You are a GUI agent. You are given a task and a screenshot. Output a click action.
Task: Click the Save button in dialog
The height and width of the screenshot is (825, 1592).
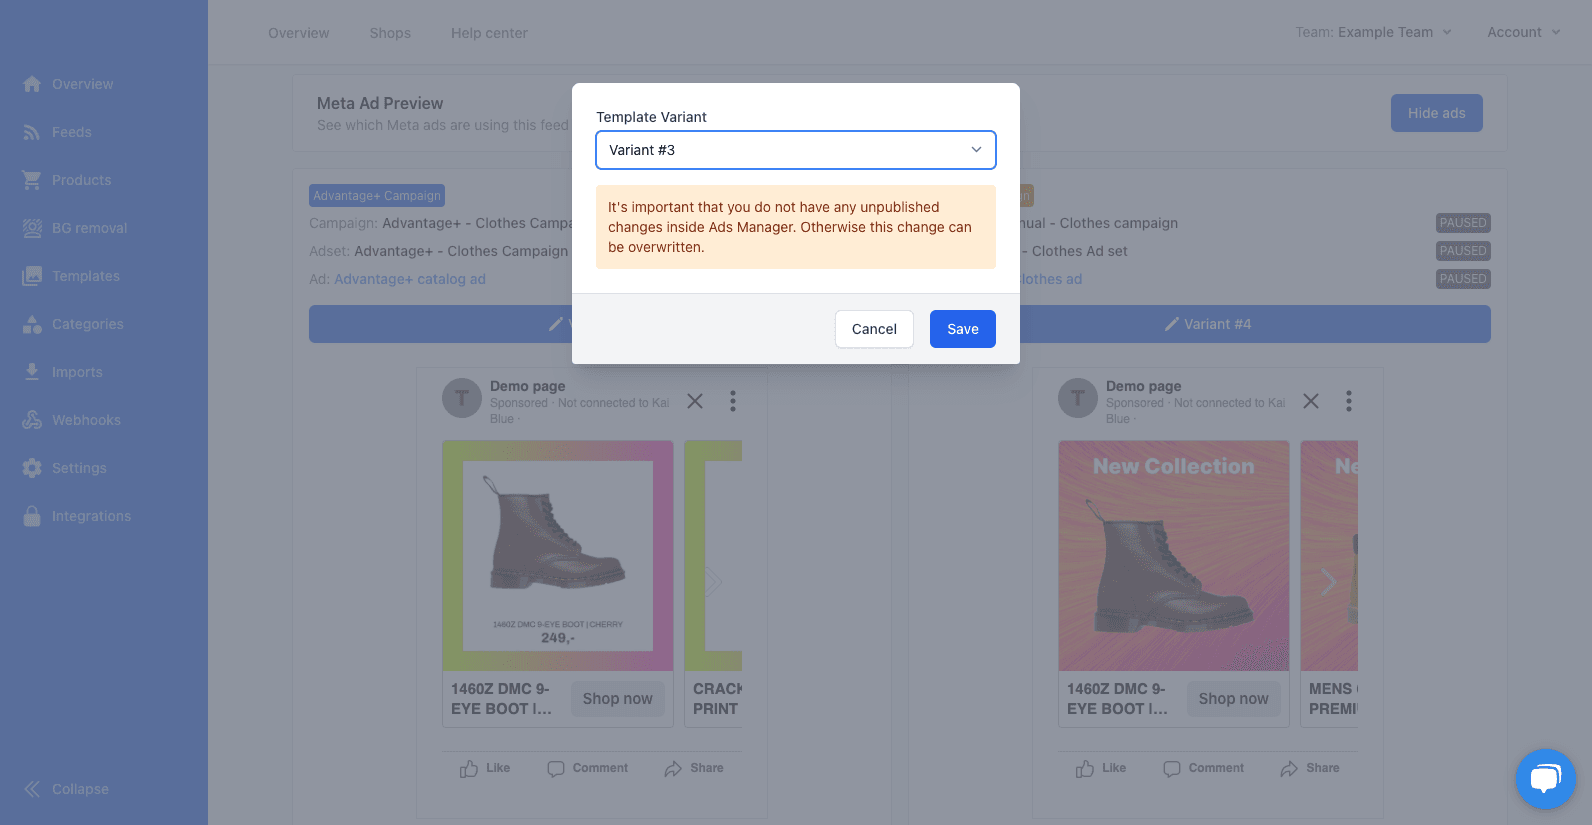coord(962,329)
